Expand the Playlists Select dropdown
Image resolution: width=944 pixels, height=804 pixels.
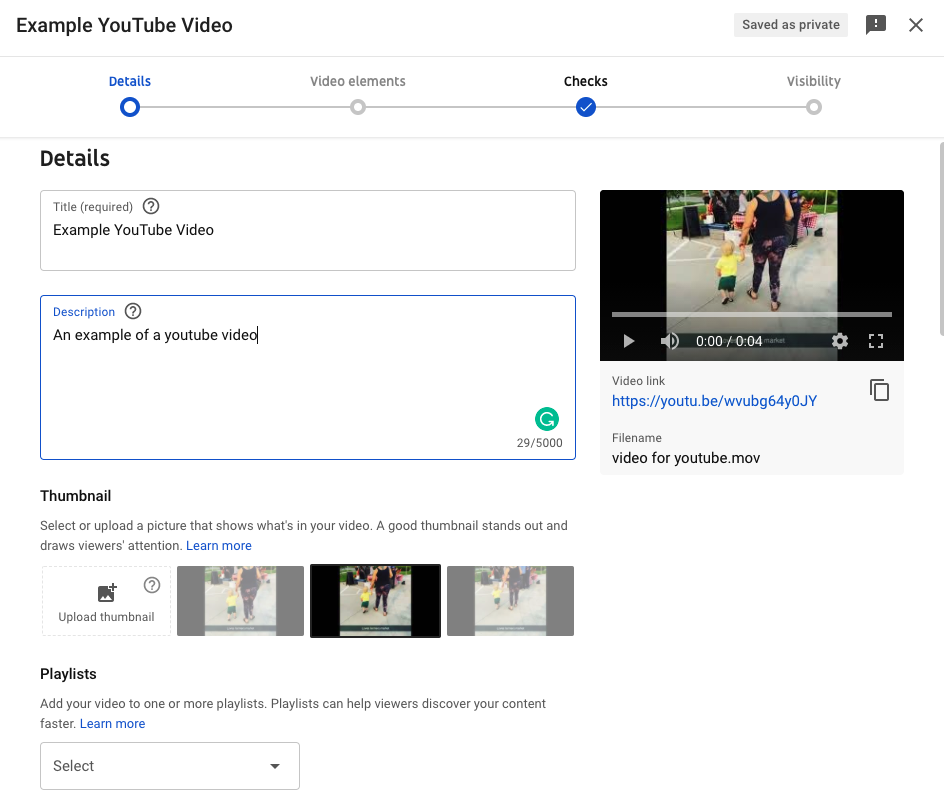(170, 766)
